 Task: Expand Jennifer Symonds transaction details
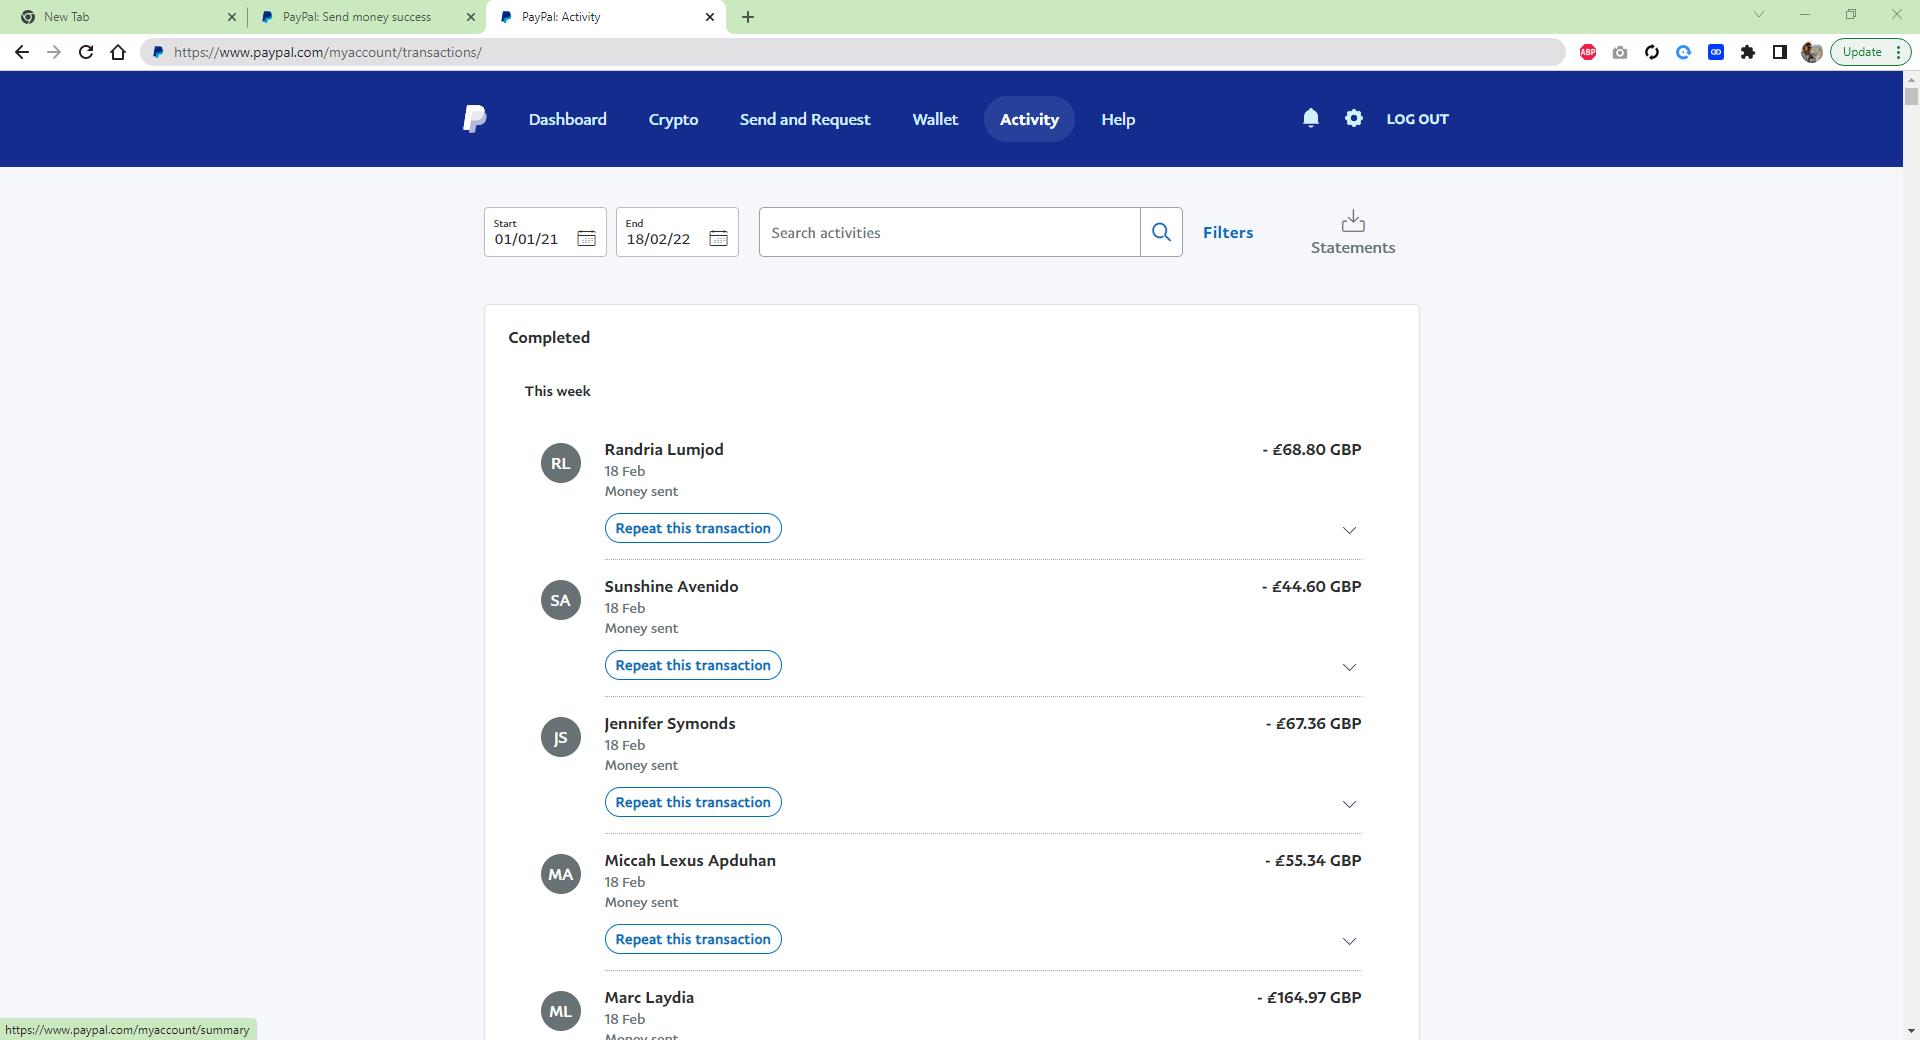(x=1348, y=804)
